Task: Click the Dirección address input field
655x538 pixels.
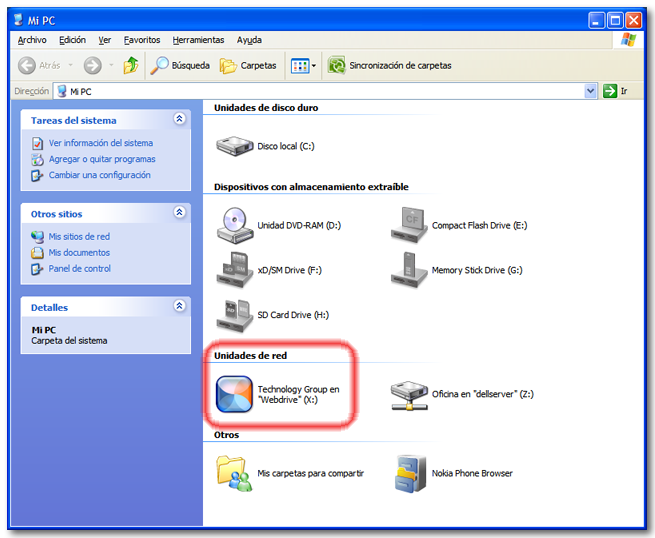Action: (325, 91)
